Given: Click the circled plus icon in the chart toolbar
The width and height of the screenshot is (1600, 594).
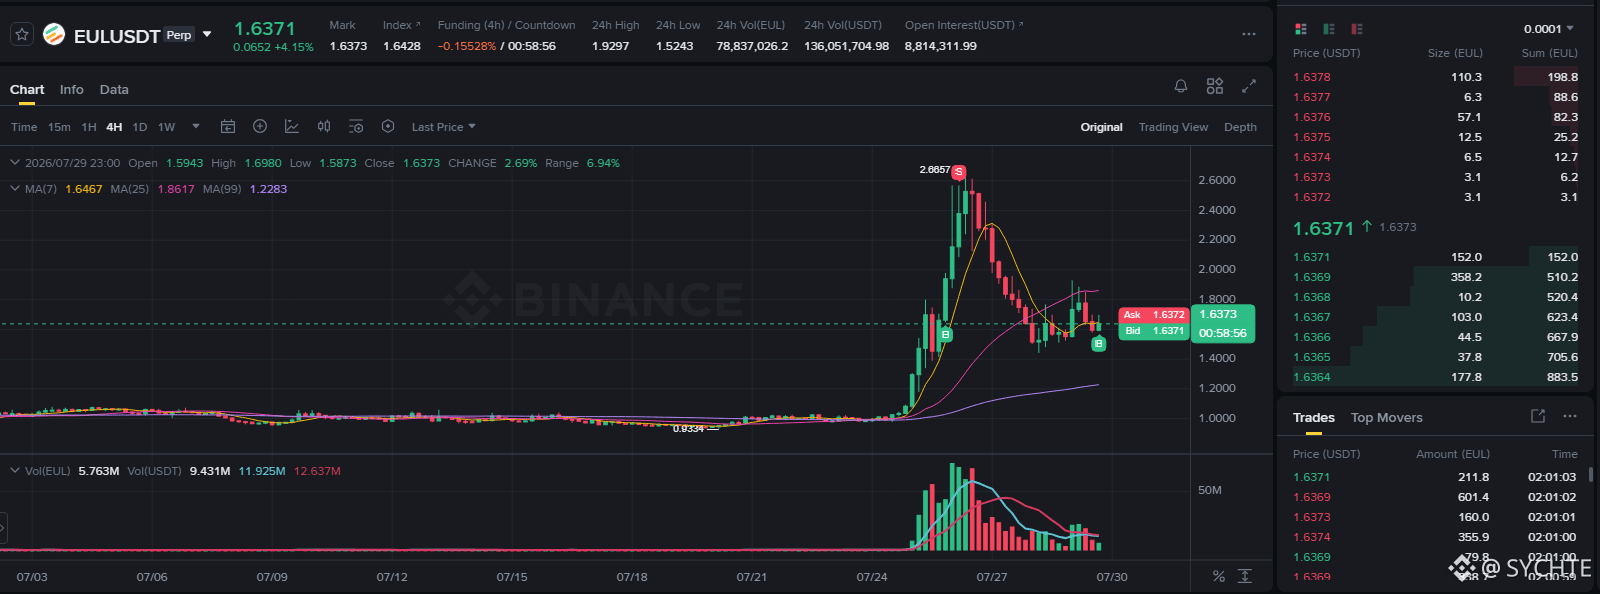Looking at the screenshot, I should [260, 126].
